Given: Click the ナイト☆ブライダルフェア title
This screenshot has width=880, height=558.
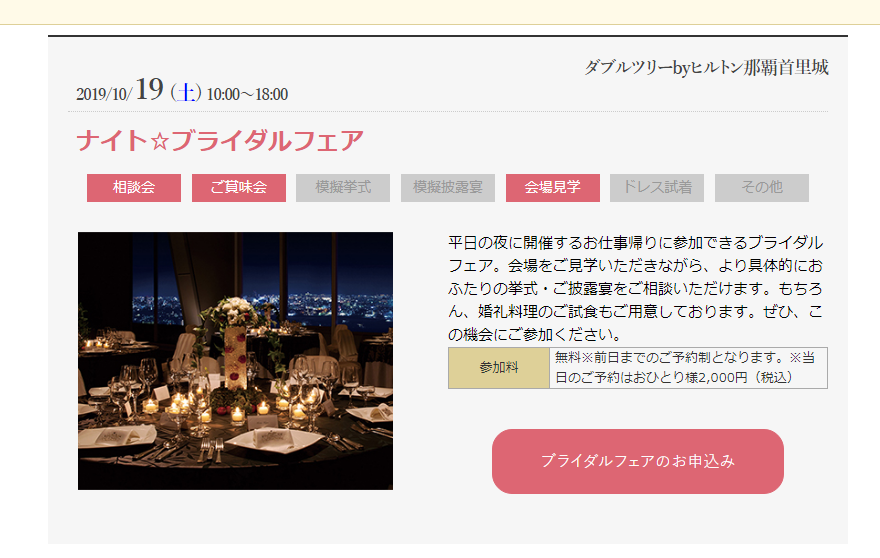Looking at the screenshot, I should 220,140.
